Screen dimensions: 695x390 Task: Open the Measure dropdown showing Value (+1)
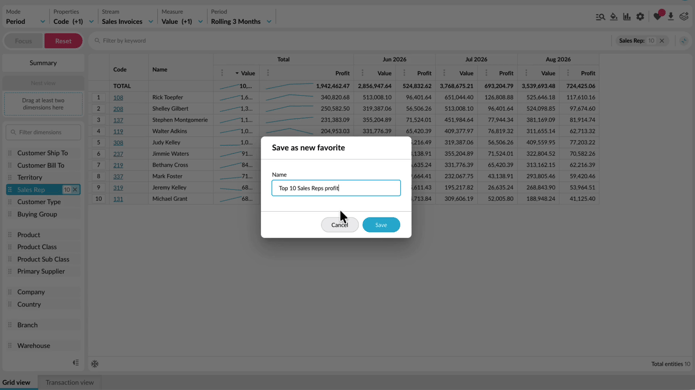182,17
